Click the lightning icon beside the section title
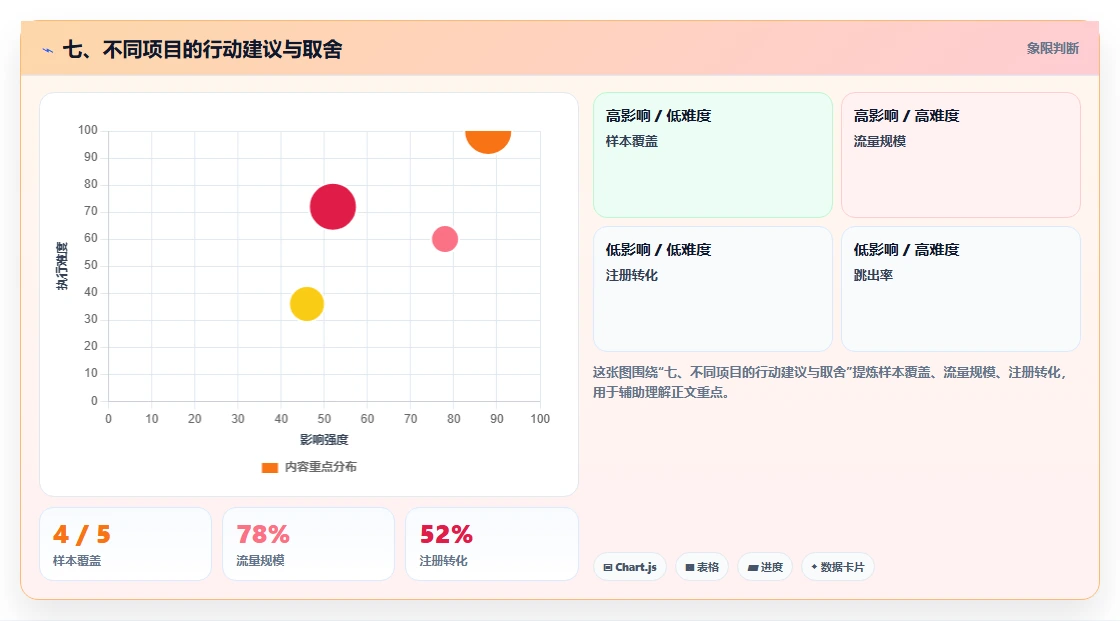The width and height of the screenshot is (1120, 621). coord(48,50)
